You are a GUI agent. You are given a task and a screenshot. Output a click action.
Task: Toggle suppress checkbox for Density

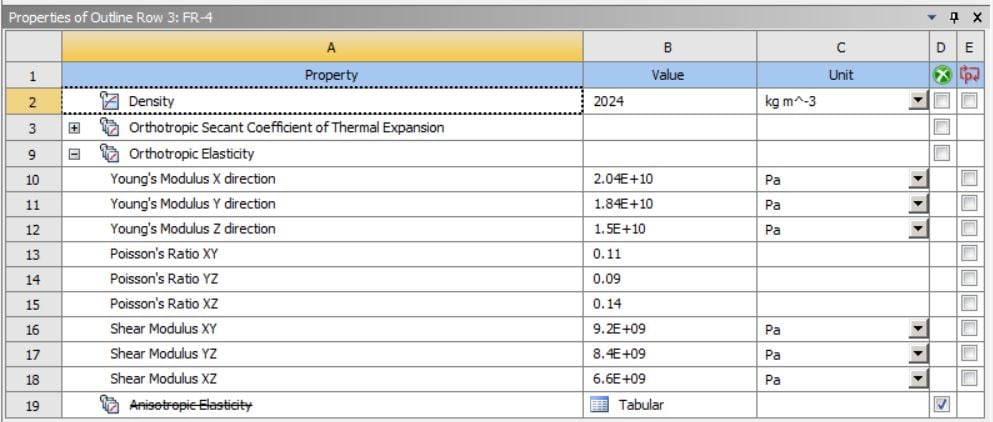pos(942,101)
